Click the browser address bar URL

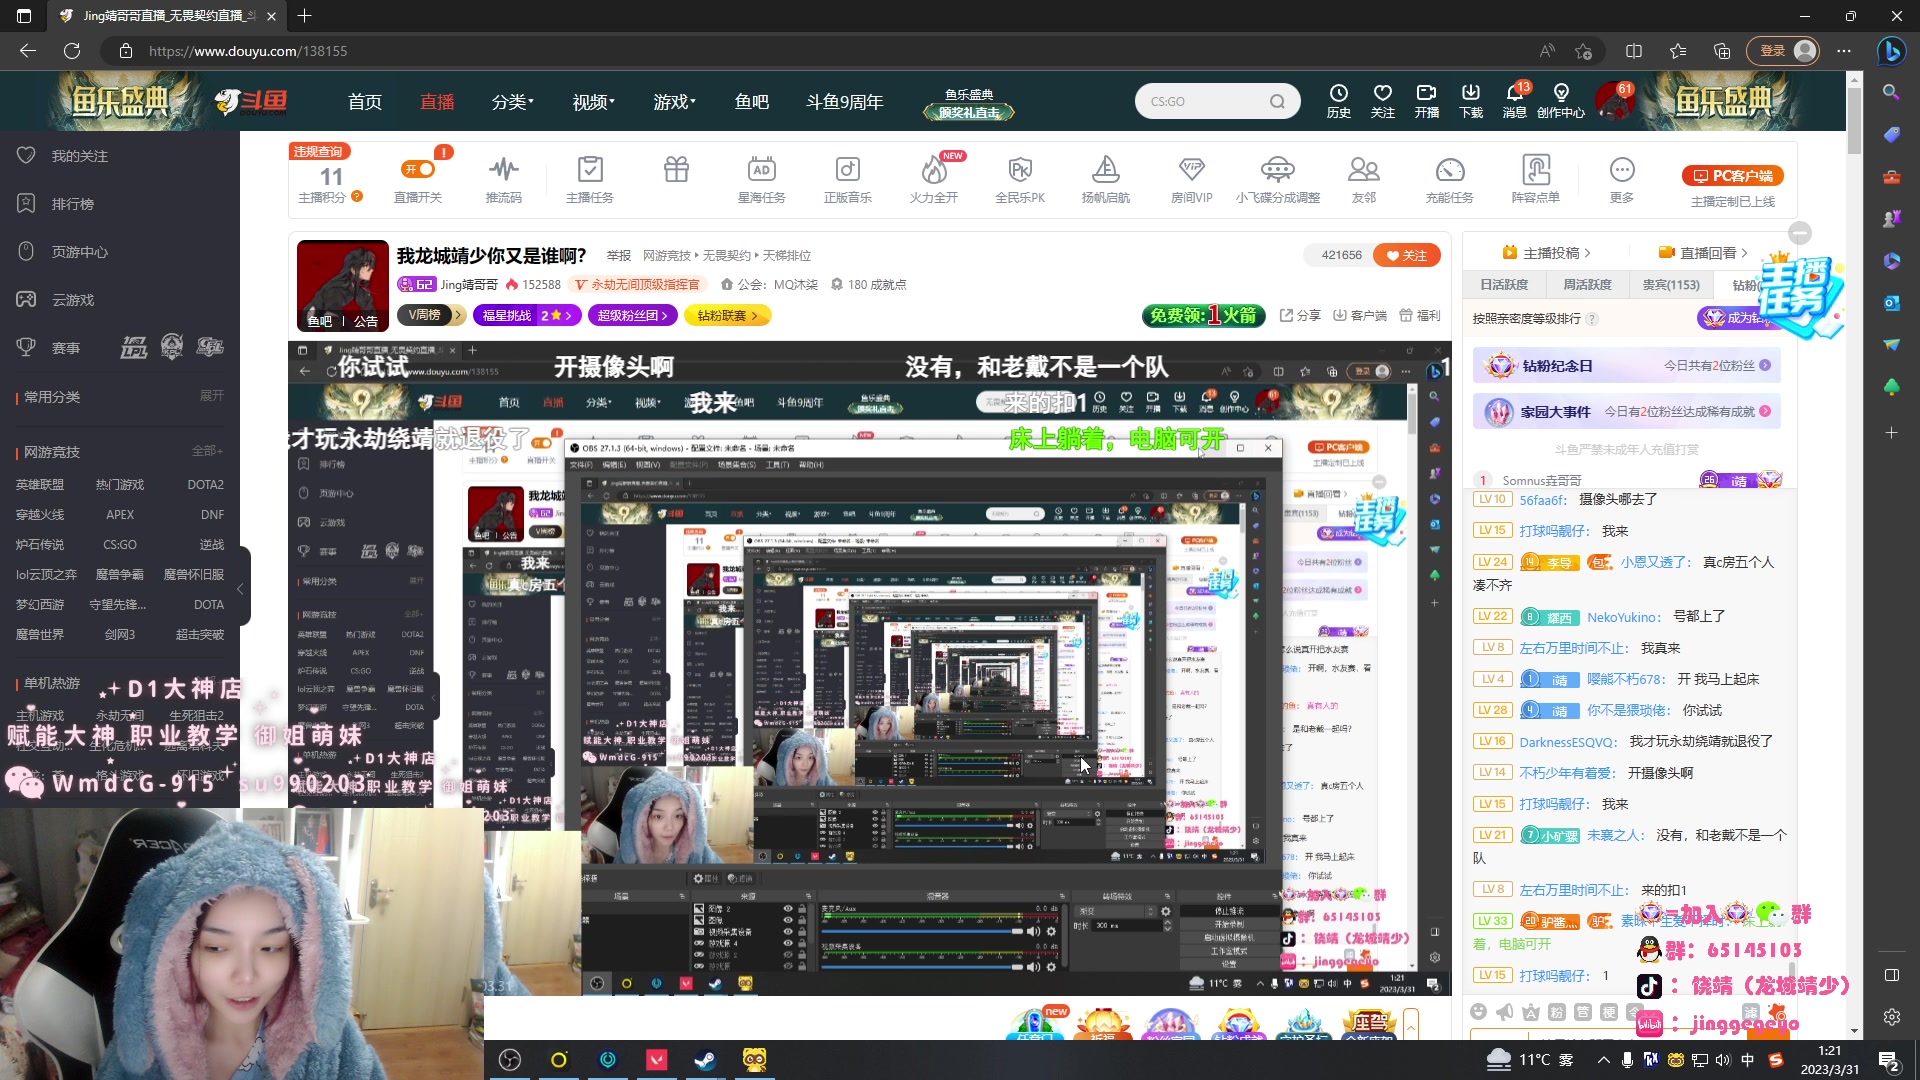(x=248, y=51)
